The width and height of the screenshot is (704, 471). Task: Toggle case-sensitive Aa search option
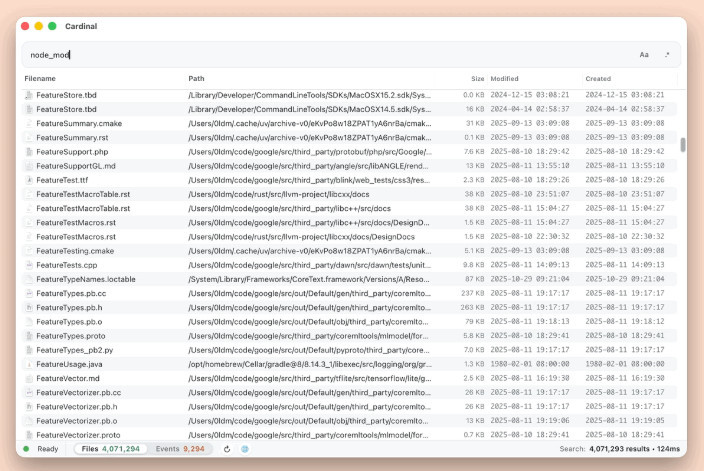coord(644,55)
